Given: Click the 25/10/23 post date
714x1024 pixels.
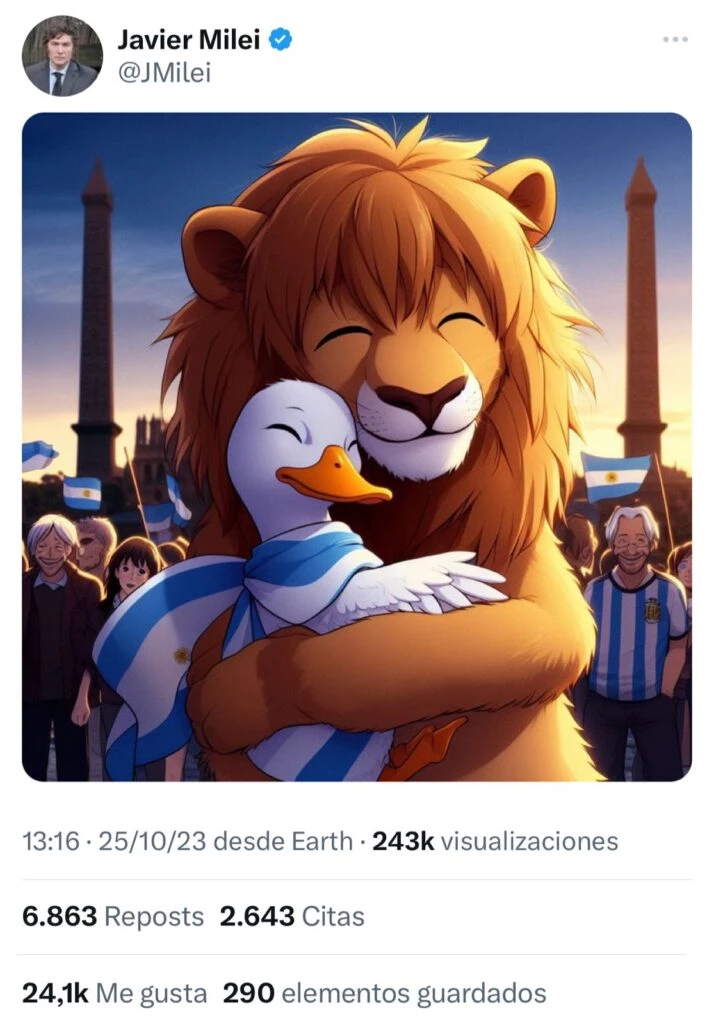Looking at the screenshot, I should (153, 841).
